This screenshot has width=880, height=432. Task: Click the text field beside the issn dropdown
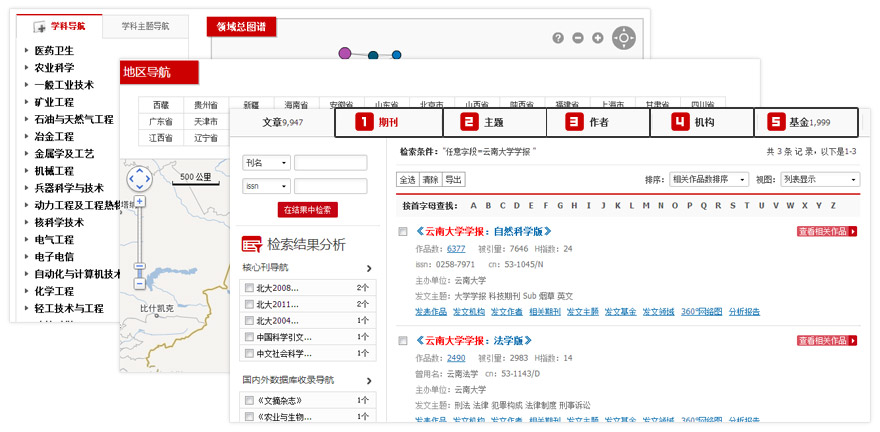tap(330, 185)
